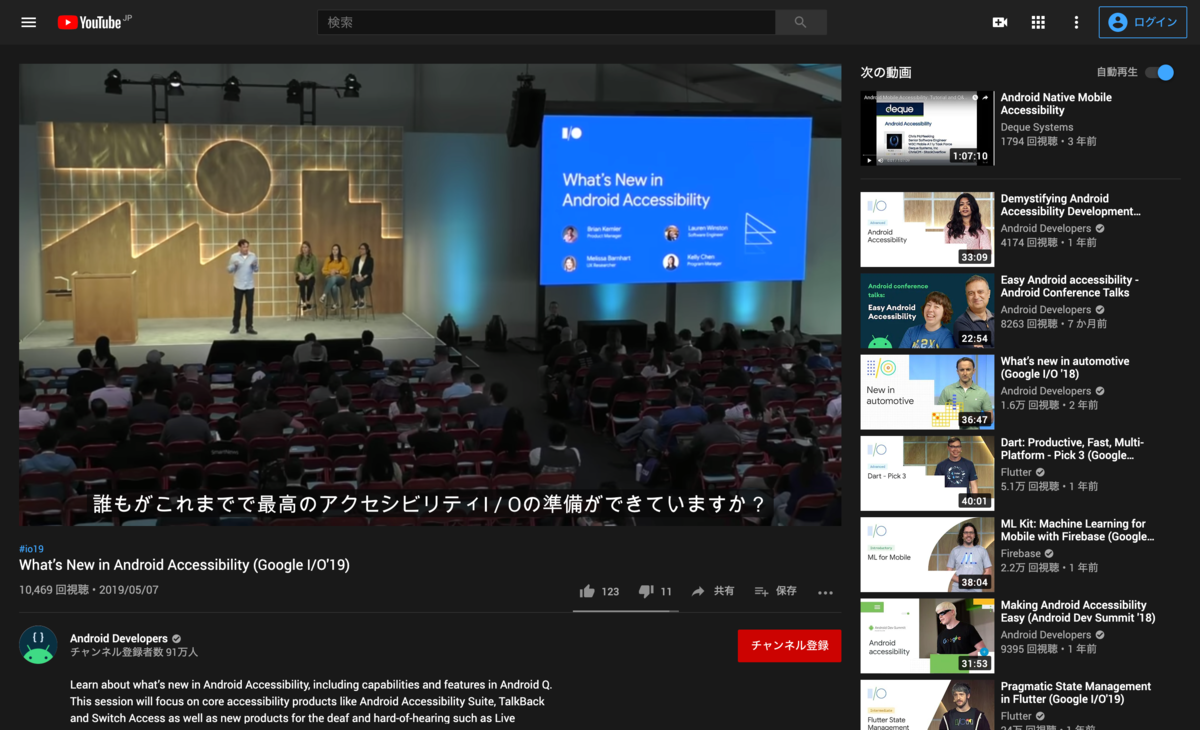Viewport: 1200px width, 730px height.
Task: Go to the YouTube home logo
Action: [93, 22]
